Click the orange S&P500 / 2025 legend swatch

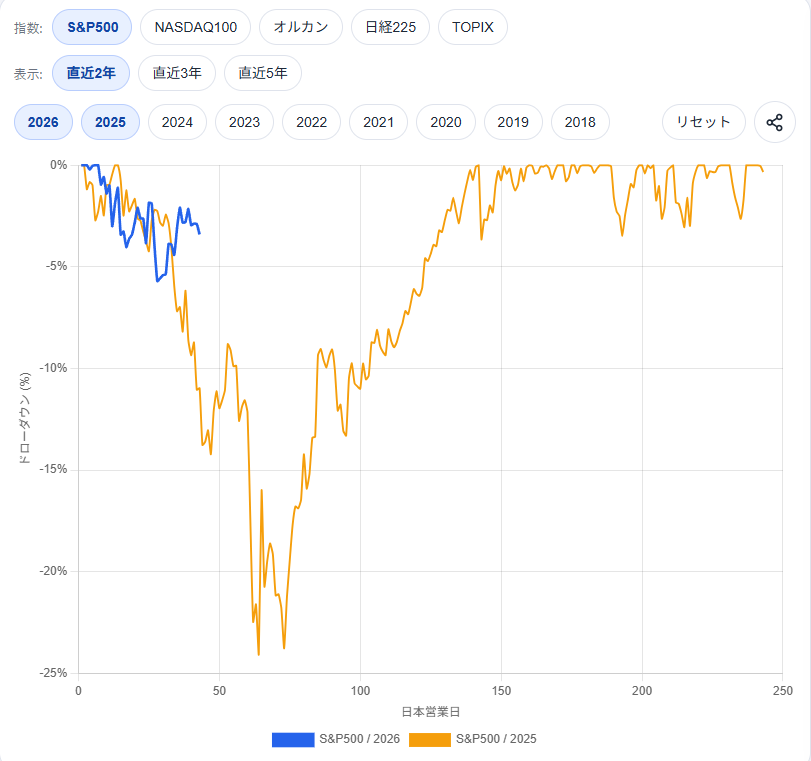point(430,740)
